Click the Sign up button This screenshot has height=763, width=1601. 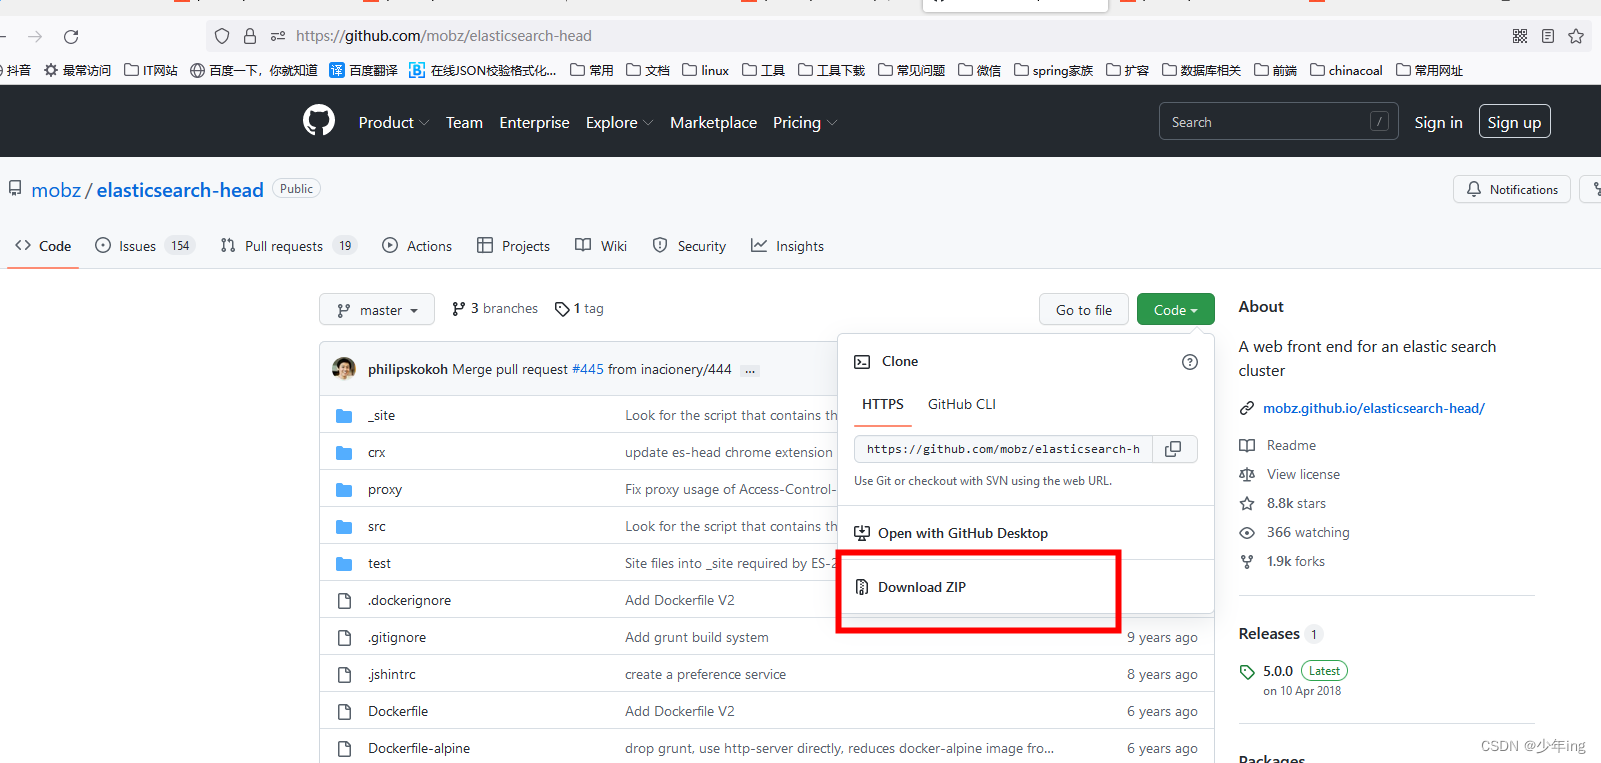pyautogui.click(x=1514, y=122)
